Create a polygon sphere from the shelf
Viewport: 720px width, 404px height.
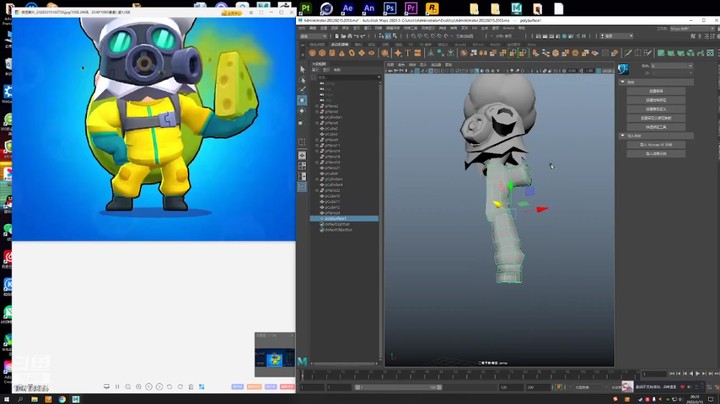click(312, 53)
